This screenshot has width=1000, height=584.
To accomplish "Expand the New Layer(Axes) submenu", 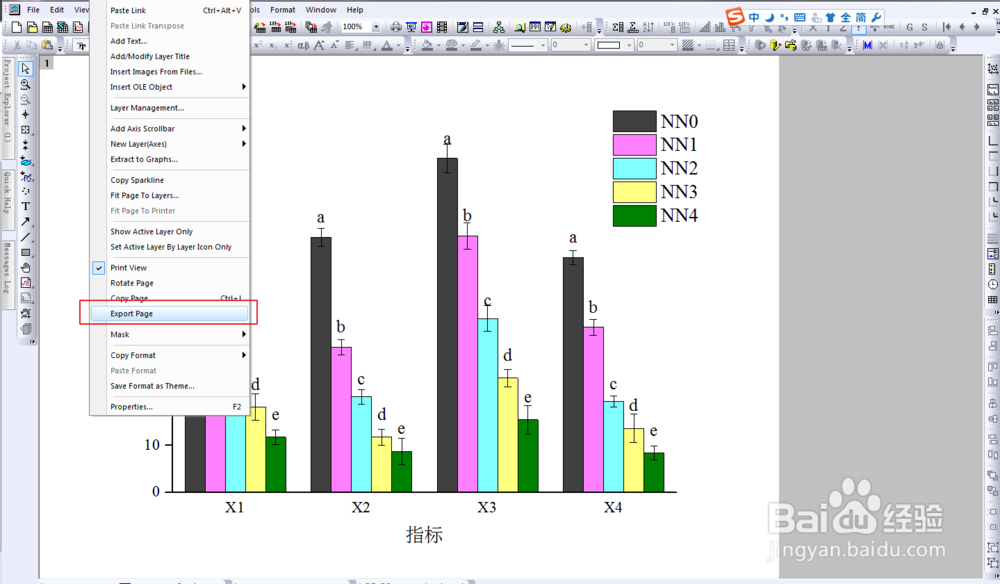I will [x=170, y=143].
